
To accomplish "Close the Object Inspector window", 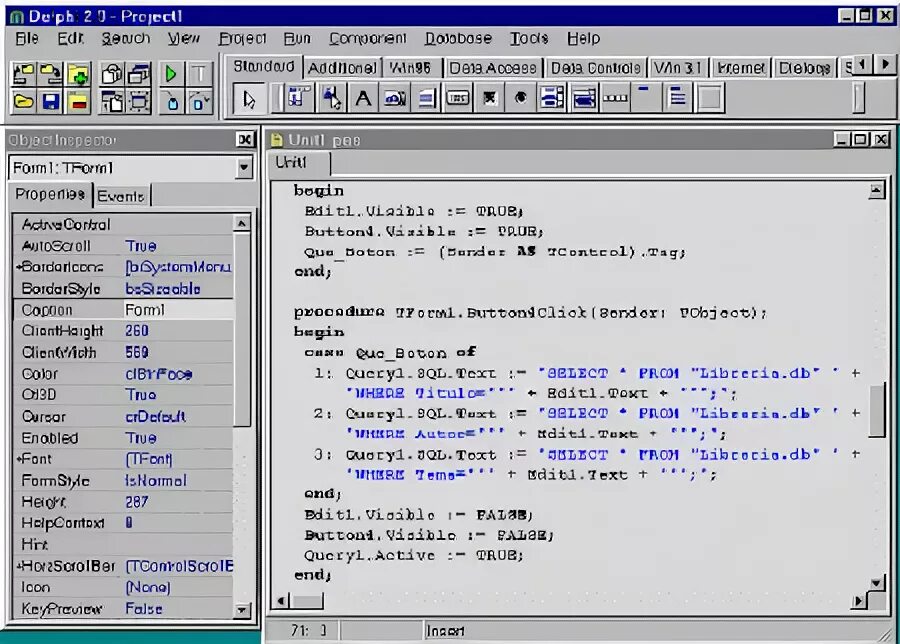I will pyautogui.click(x=245, y=139).
